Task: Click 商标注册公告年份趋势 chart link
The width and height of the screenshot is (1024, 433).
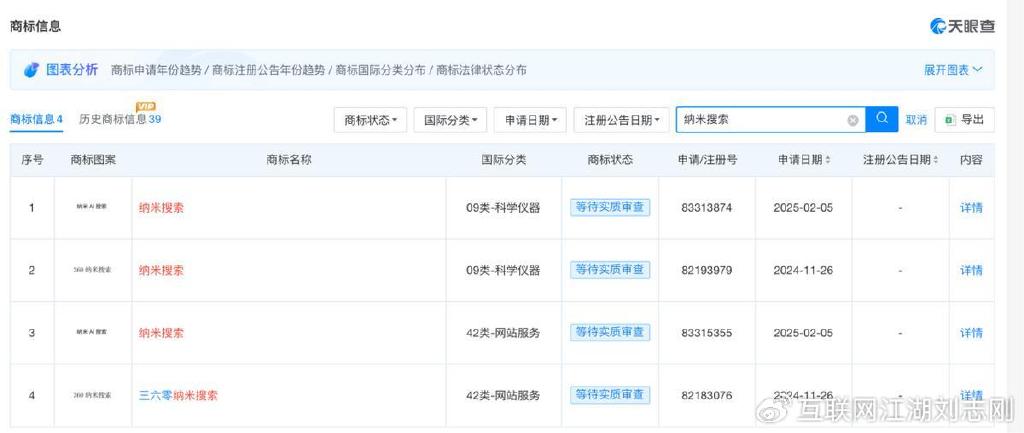Action: tap(268, 70)
